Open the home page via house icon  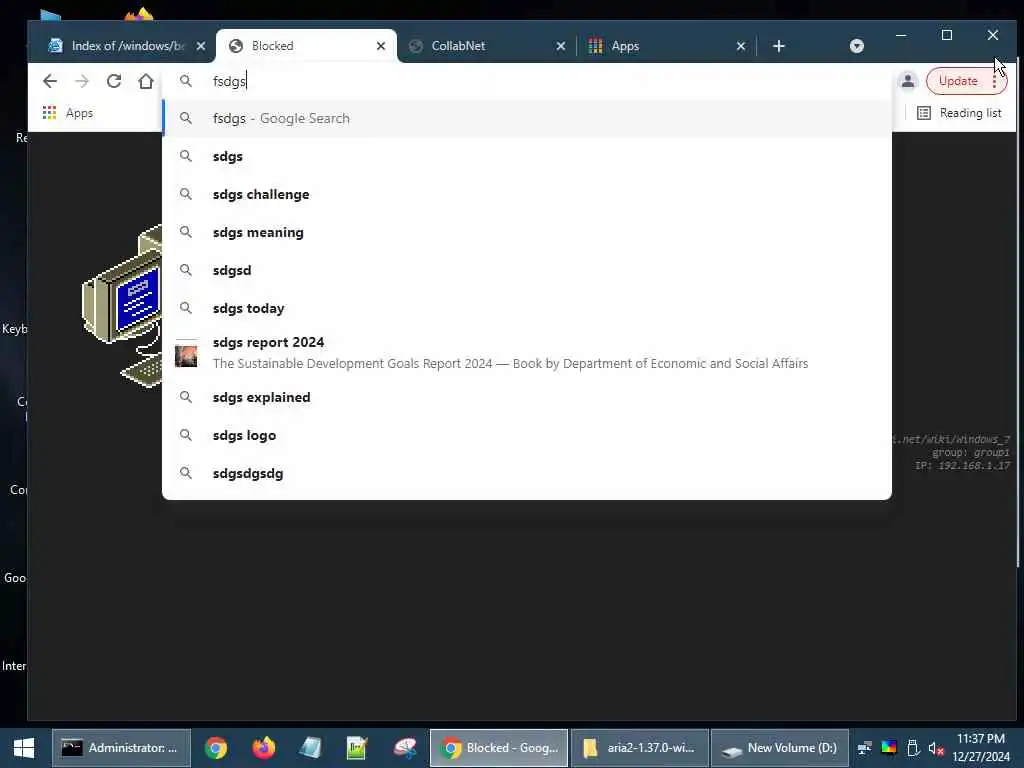pos(146,81)
